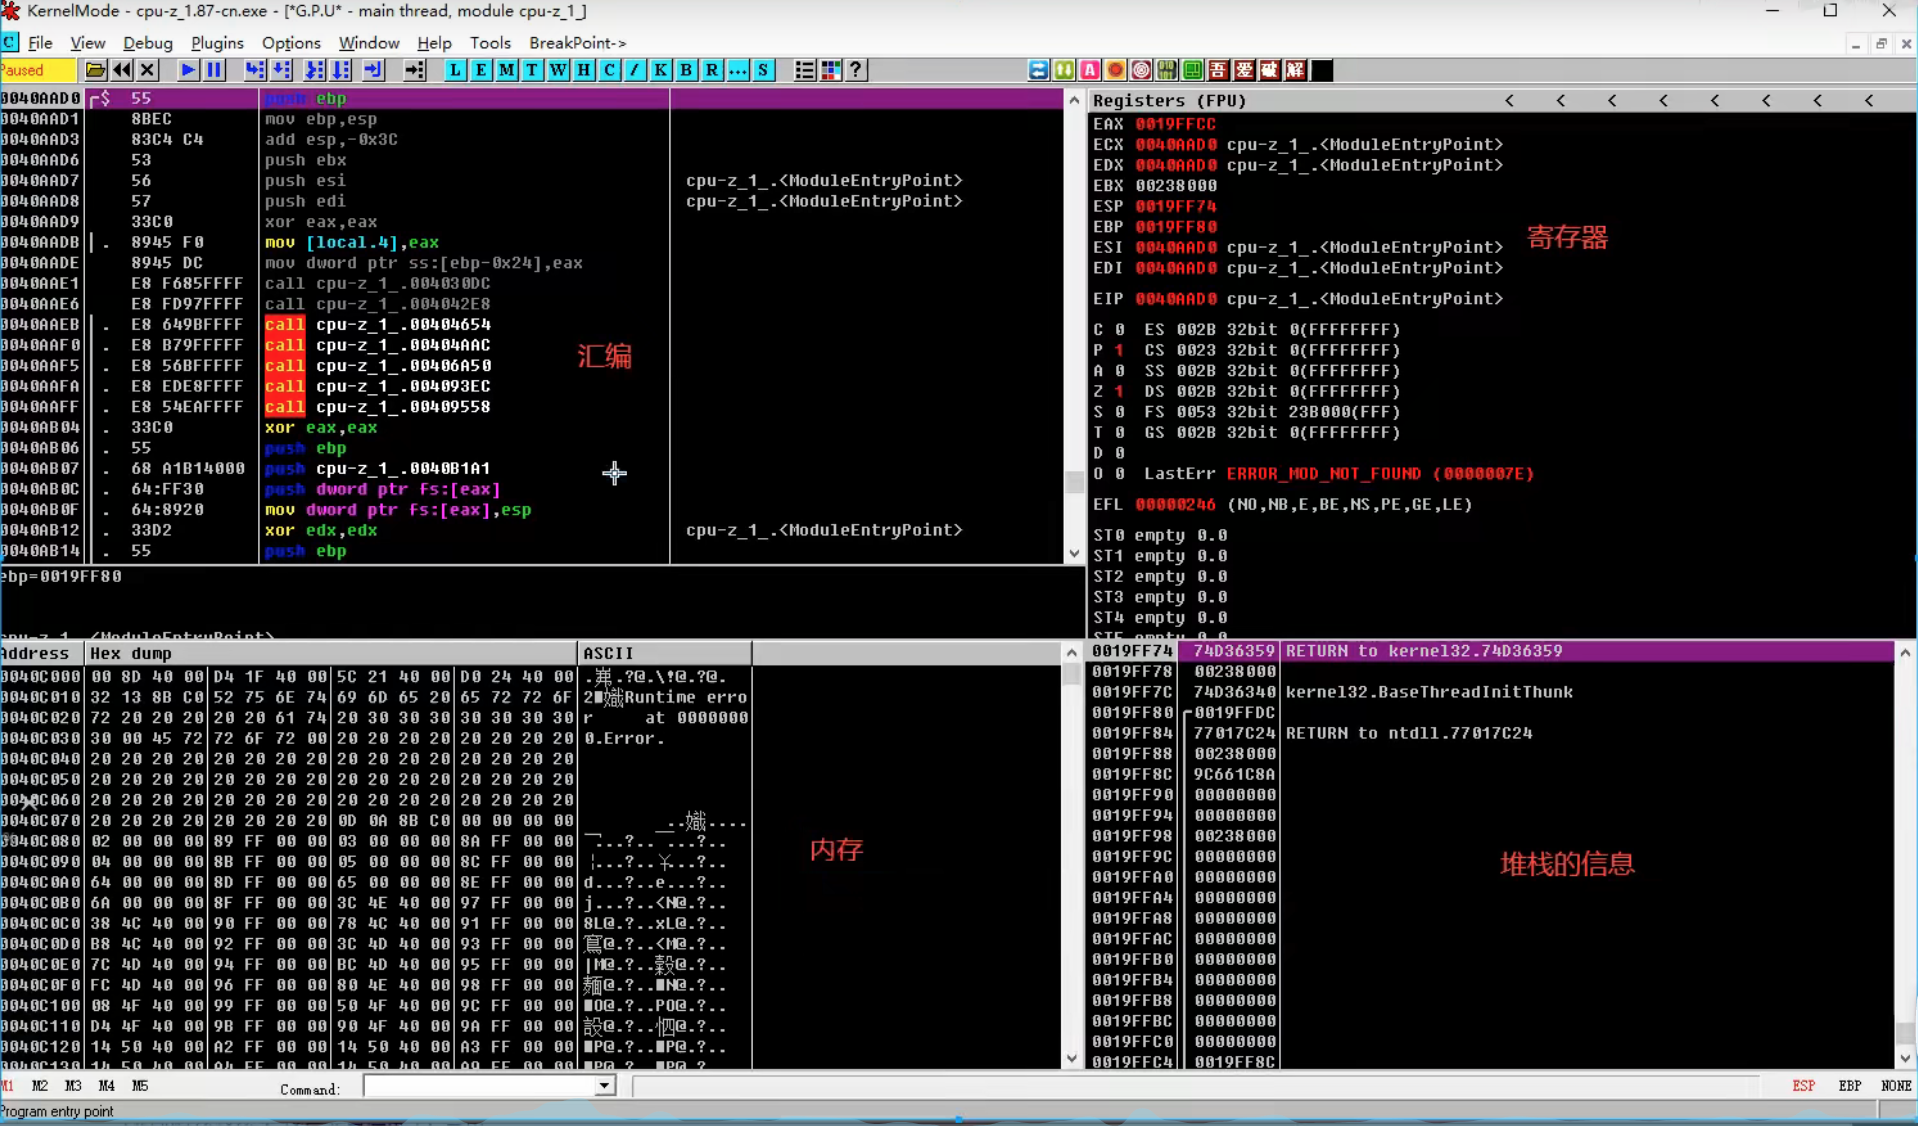Click the Hex dump column header
The width and height of the screenshot is (1918, 1126).
pos(330,654)
